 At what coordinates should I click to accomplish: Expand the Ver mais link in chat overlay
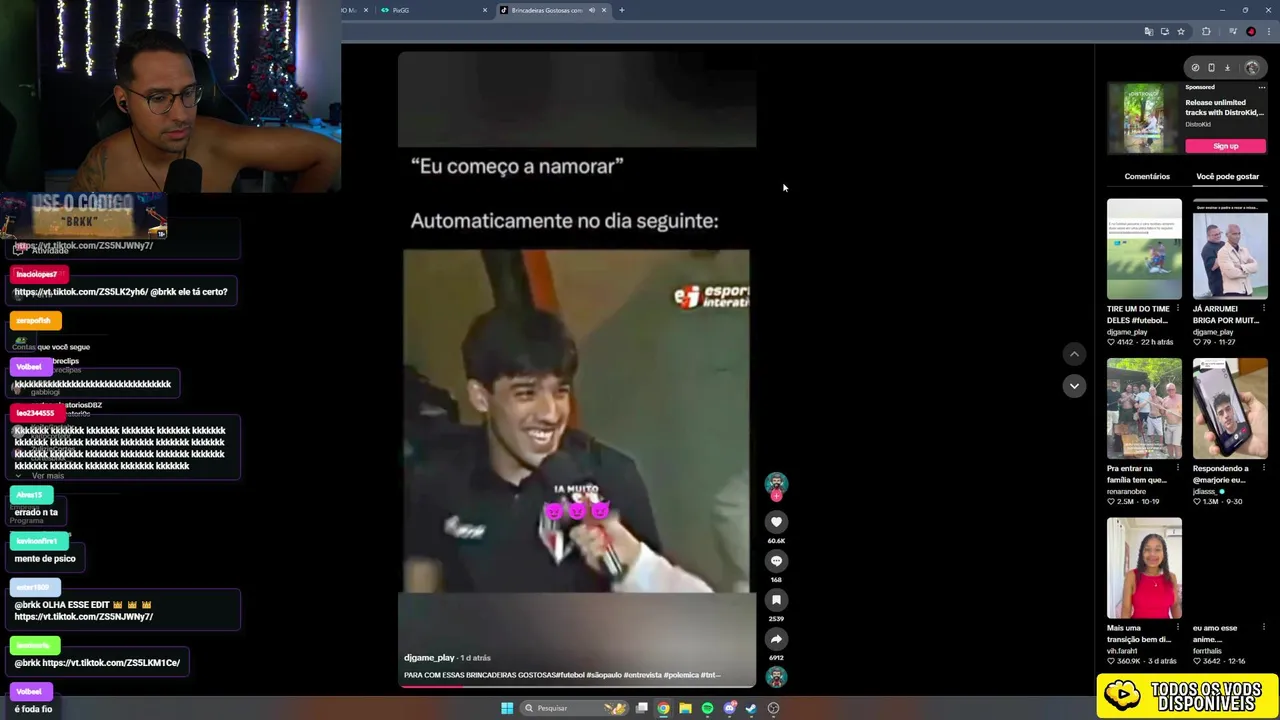tap(47, 476)
